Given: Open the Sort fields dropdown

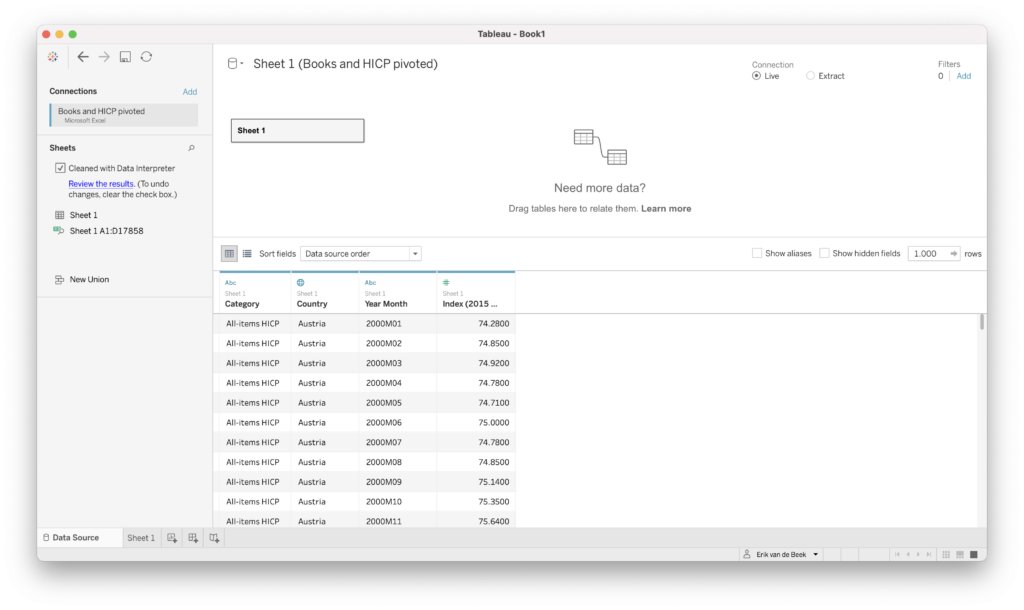Looking at the screenshot, I should (360, 253).
